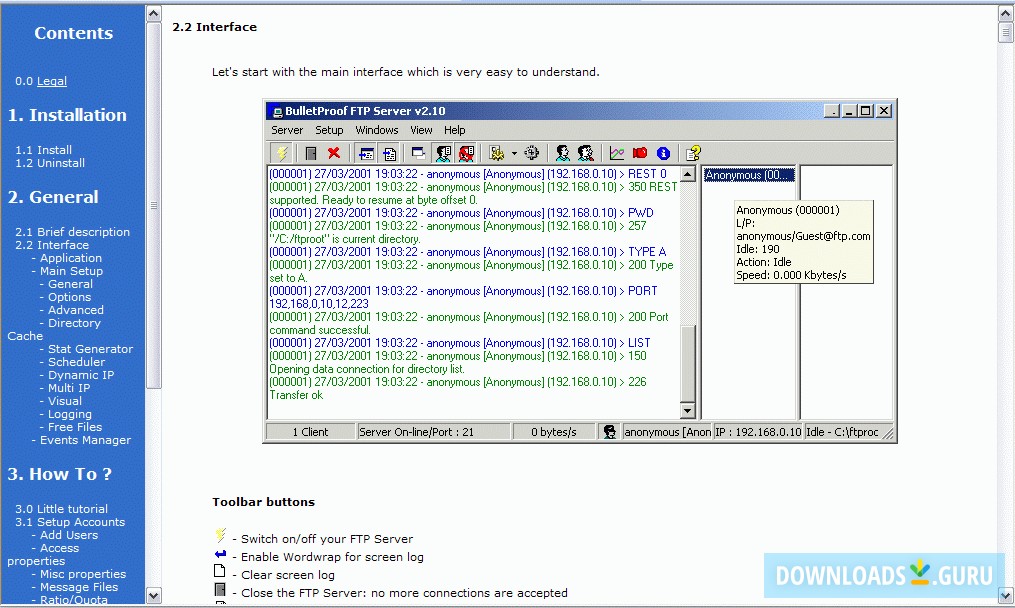
Task: Close the FTP Server with the door toolbar icon
Action: click(309, 153)
